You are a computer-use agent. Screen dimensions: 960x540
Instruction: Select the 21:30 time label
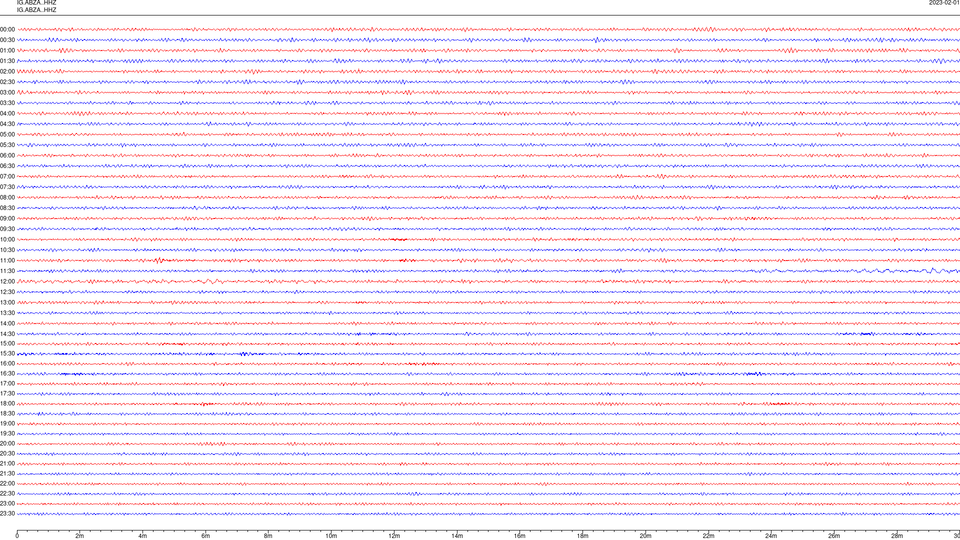click(x=7, y=474)
